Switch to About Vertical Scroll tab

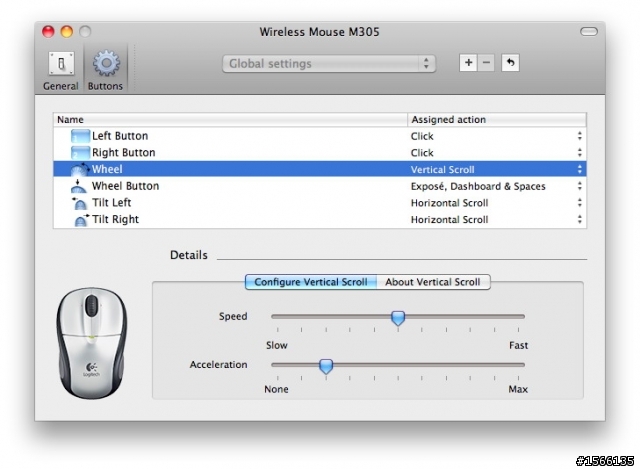[x=433, y=282]
